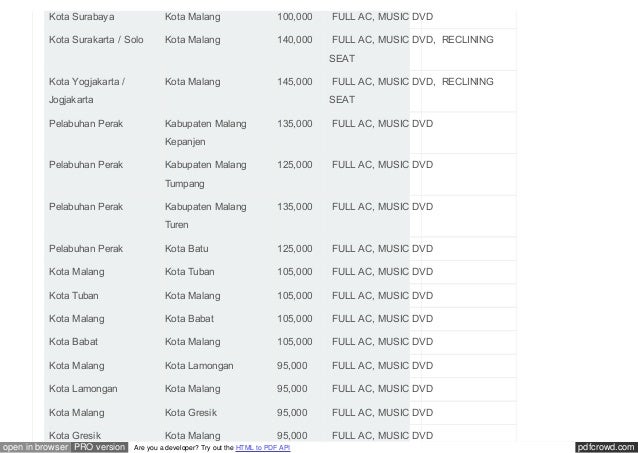The width and height of the screenshot is (638, 453).
Task: Select the Kota Gresik destination cell
Action: (x=191, y=413)
